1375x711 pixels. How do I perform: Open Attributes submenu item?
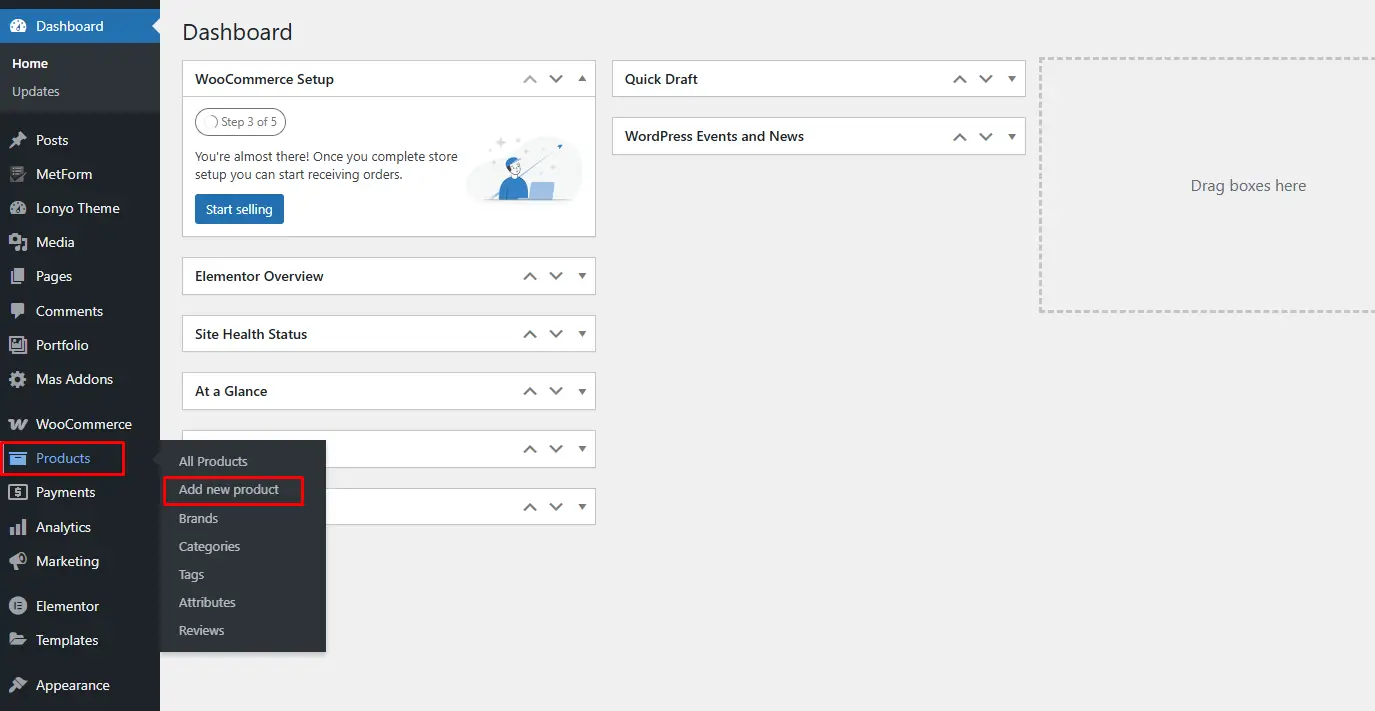click(x=207, y=602)
